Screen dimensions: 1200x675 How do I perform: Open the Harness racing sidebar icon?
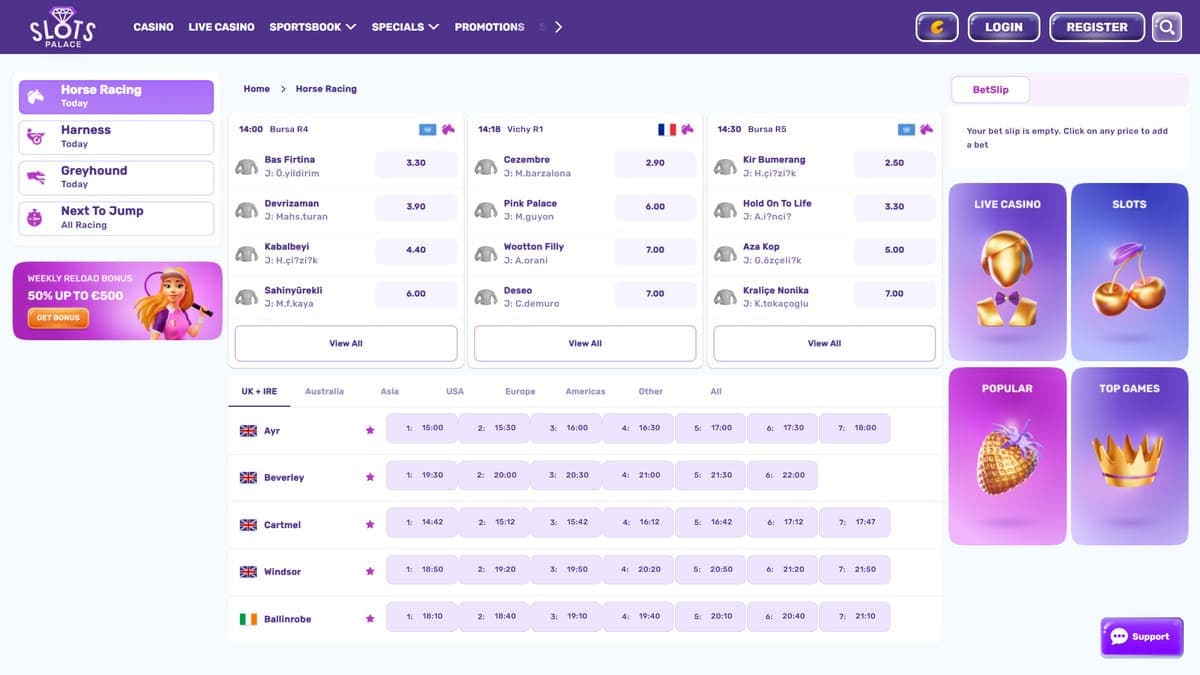(35, 137)
